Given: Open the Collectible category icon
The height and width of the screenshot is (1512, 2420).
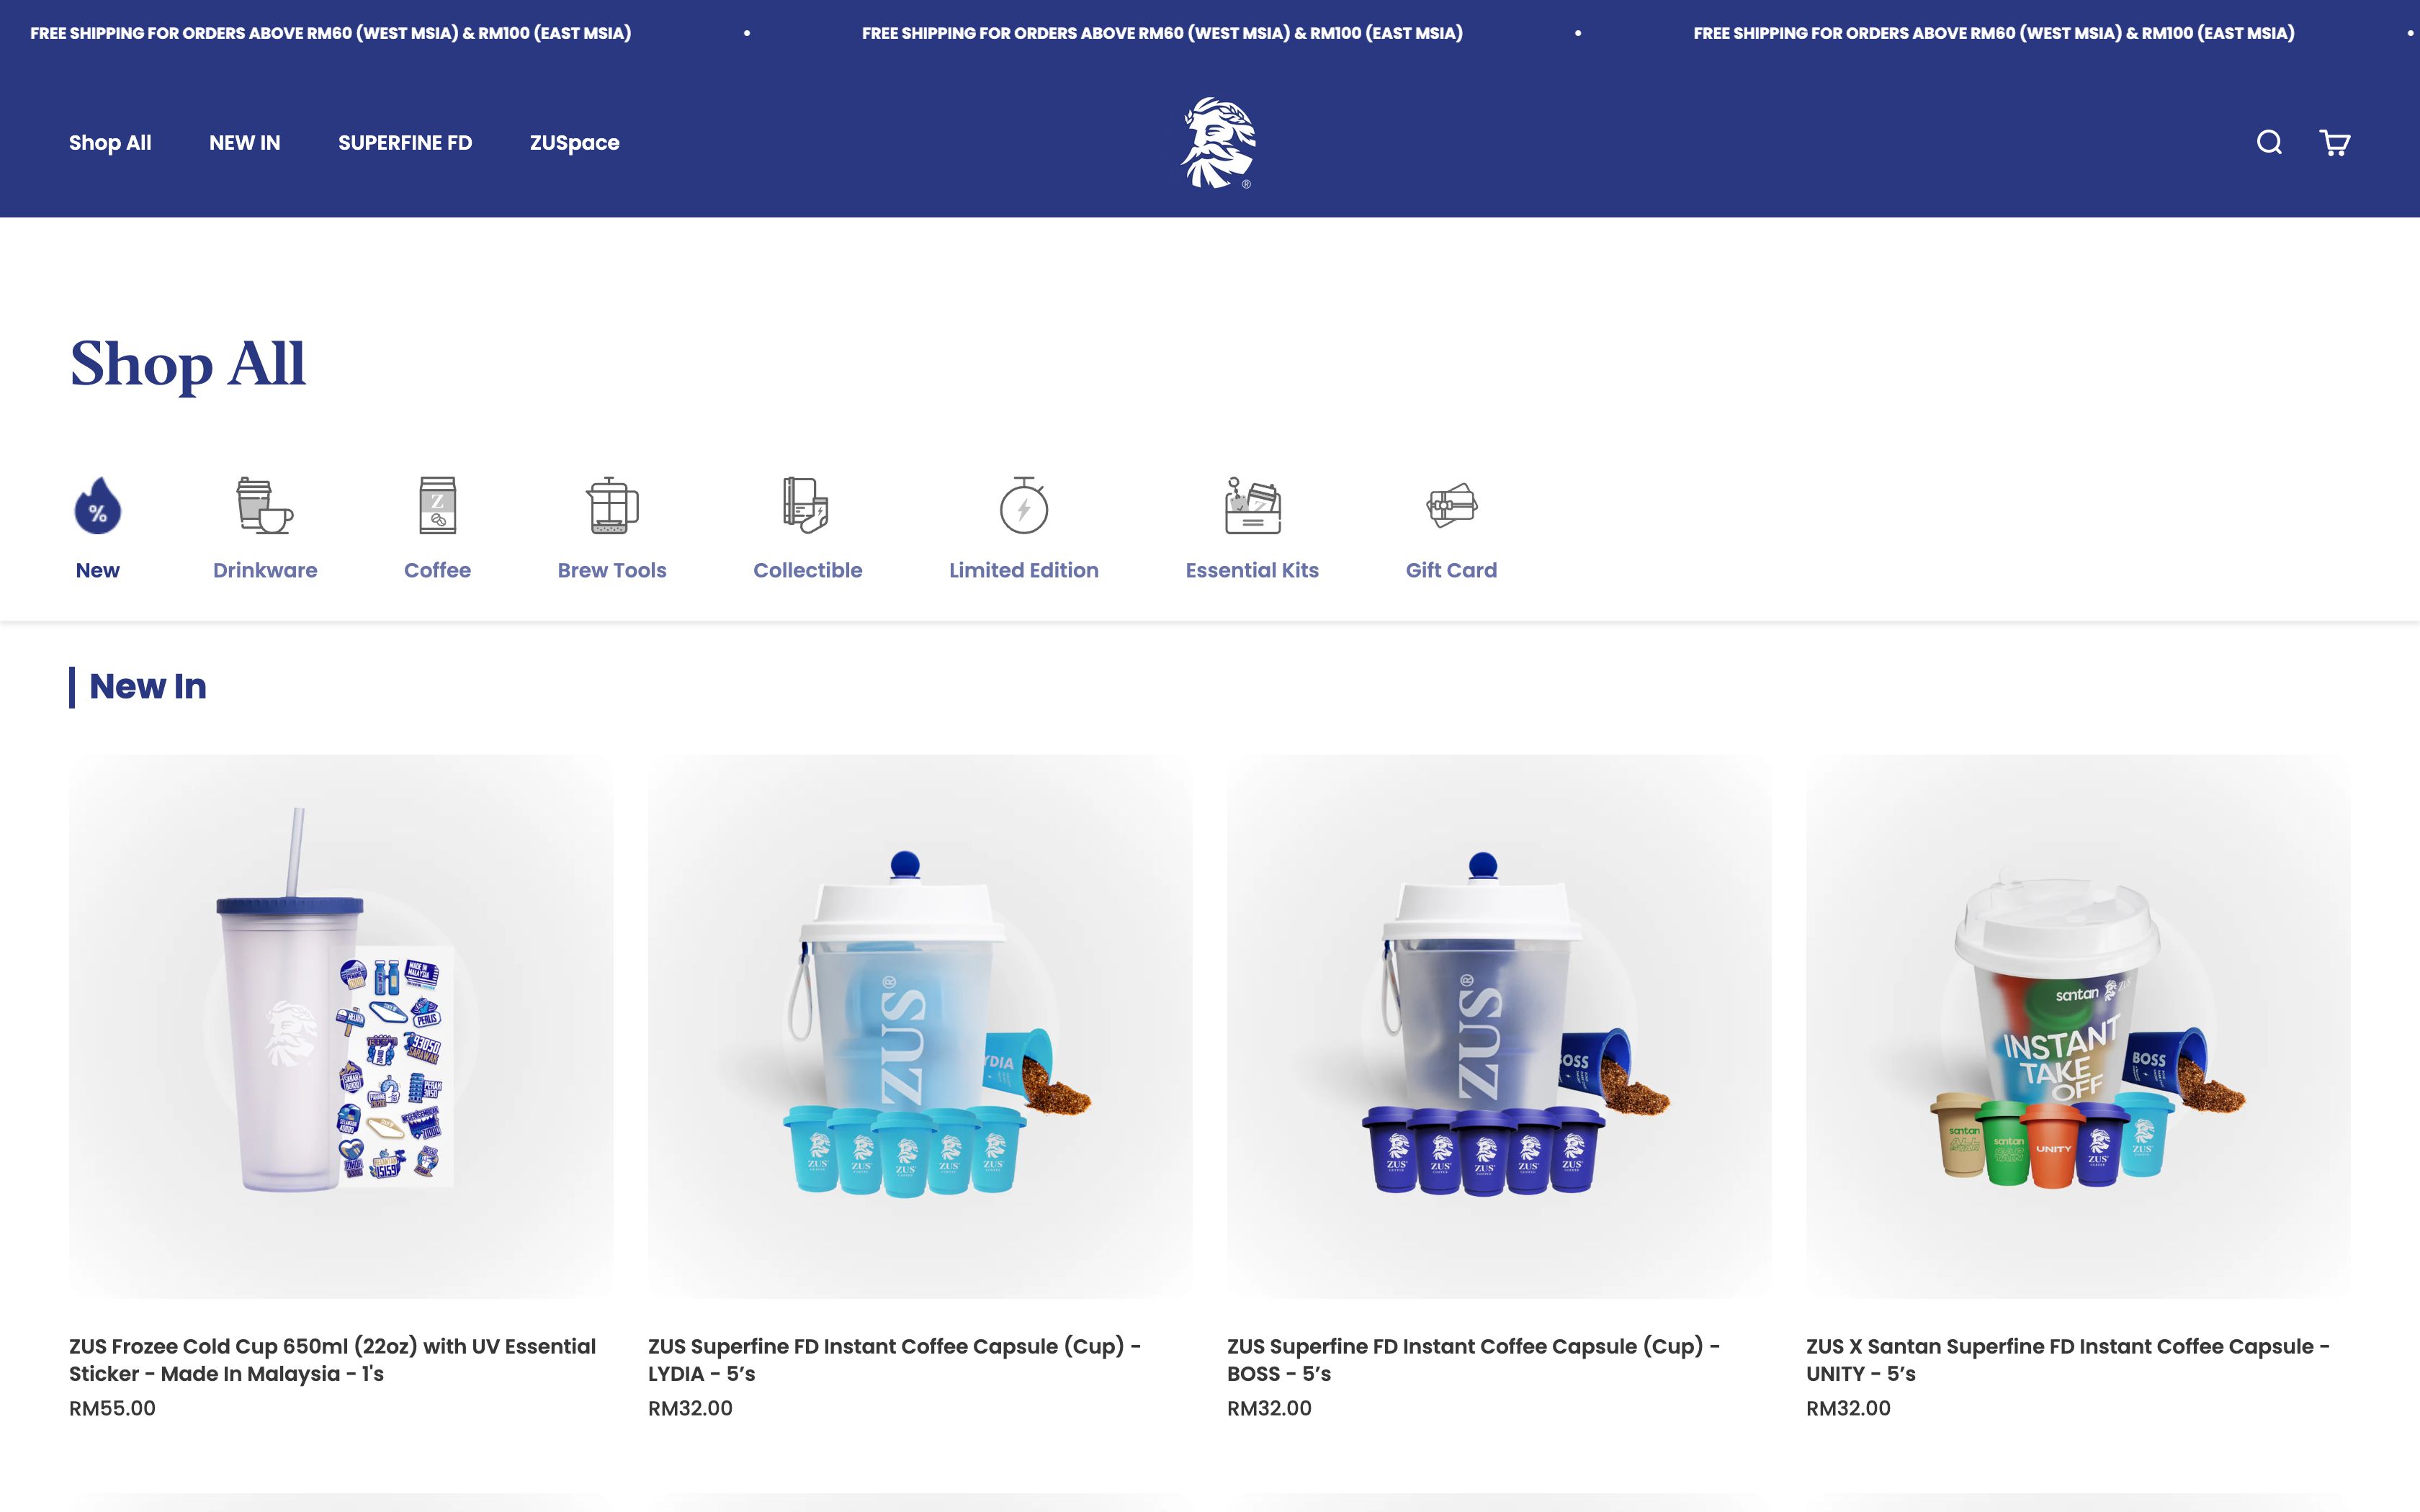Looking at the screenshot, I should coord(806,505).
